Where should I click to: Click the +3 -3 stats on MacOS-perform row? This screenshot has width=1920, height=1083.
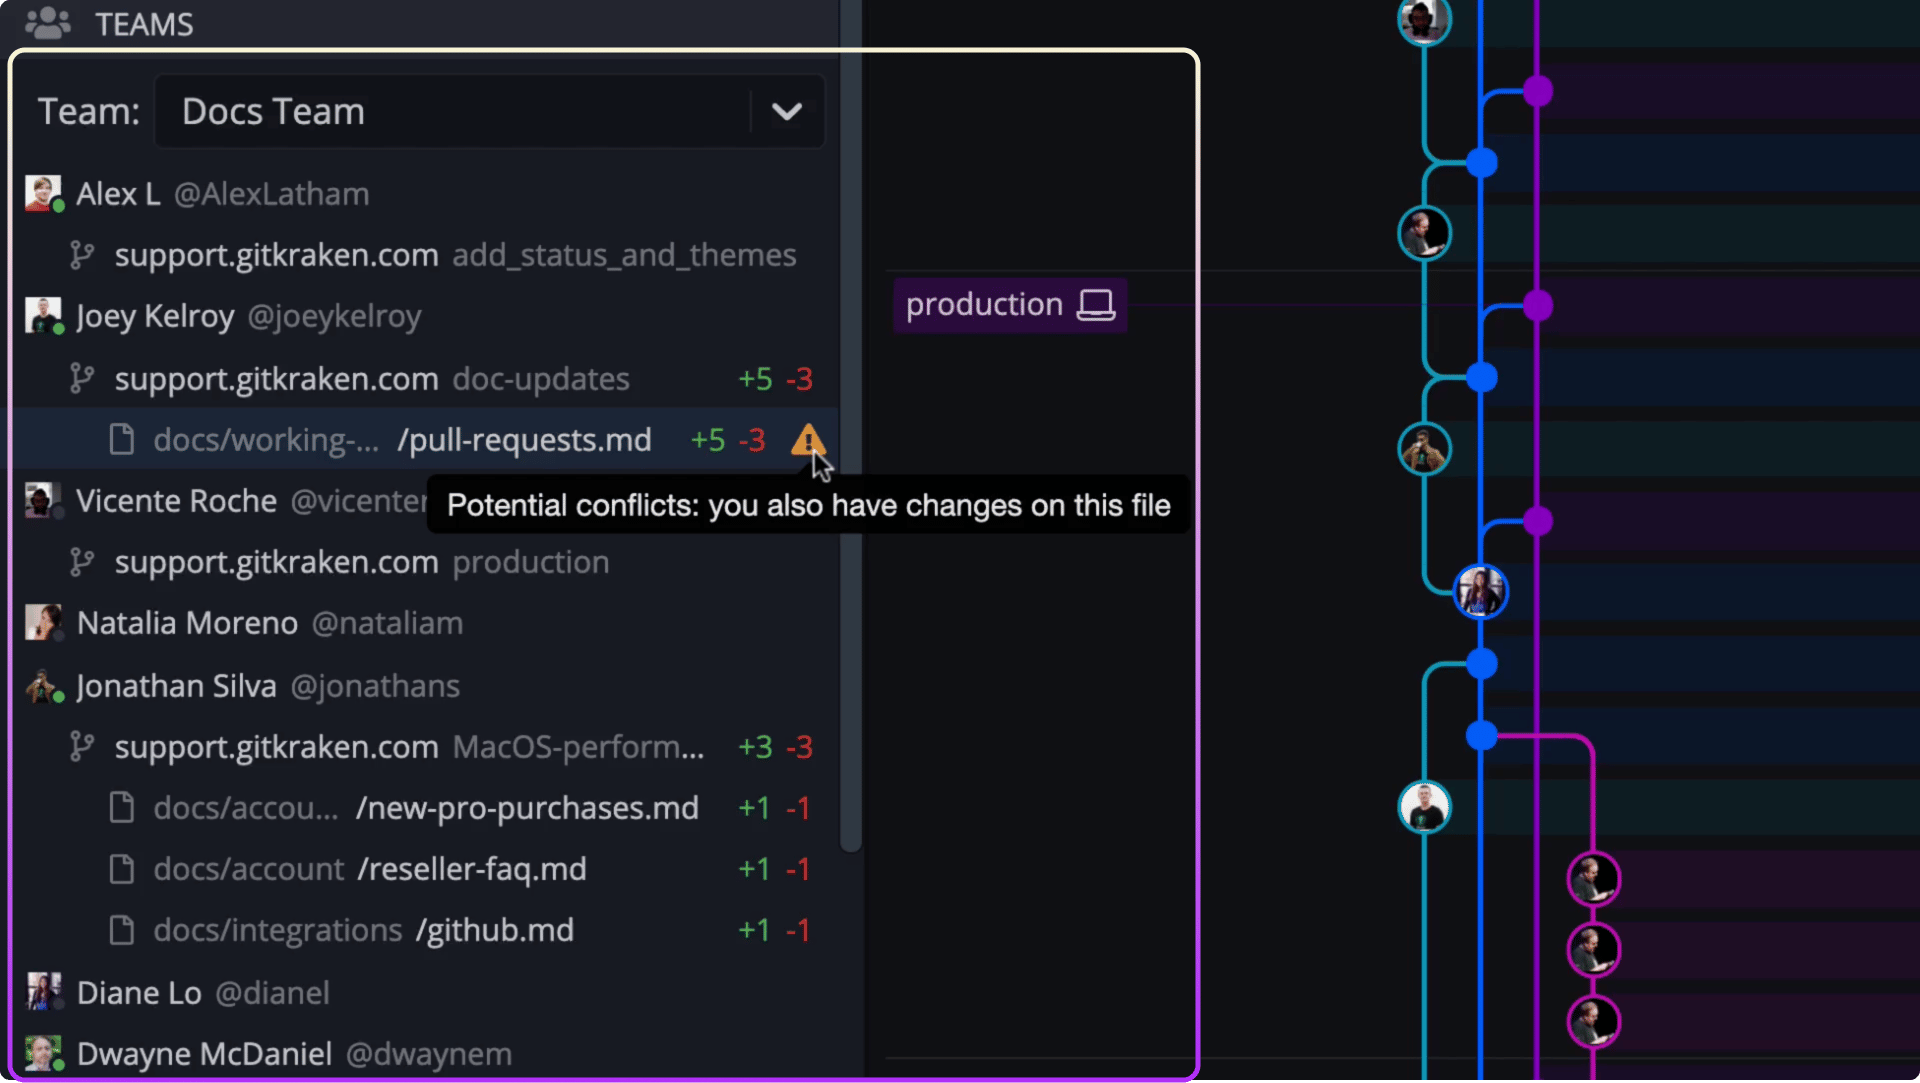click(775, 747)
